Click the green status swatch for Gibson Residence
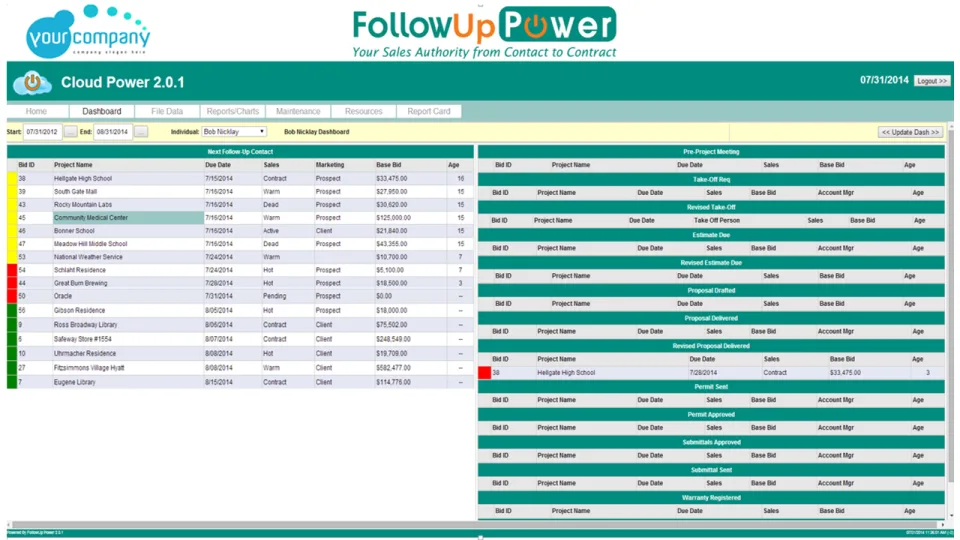The image size is (960, 540). 12,310
